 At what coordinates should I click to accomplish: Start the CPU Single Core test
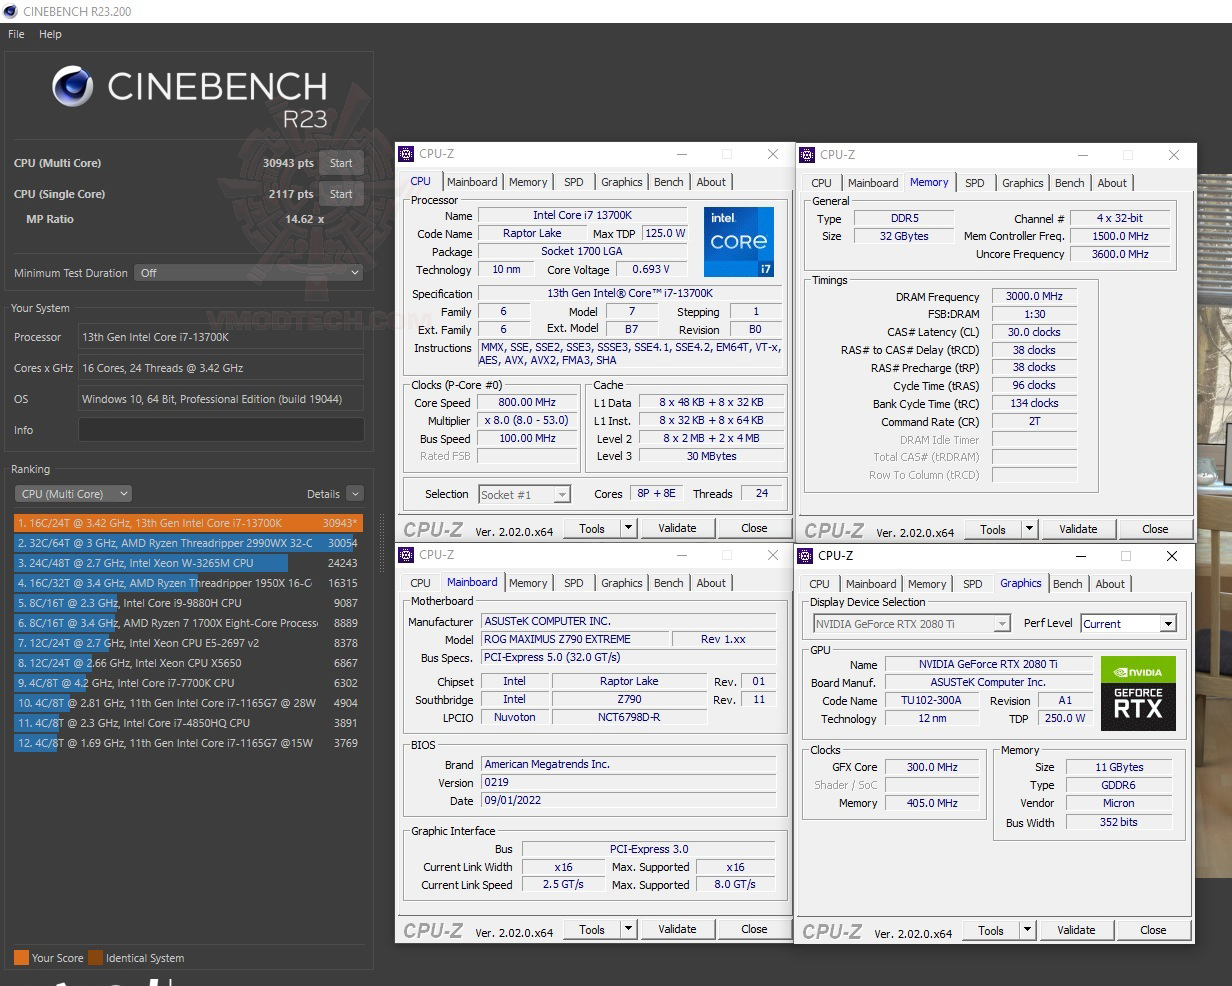[341, 194]
